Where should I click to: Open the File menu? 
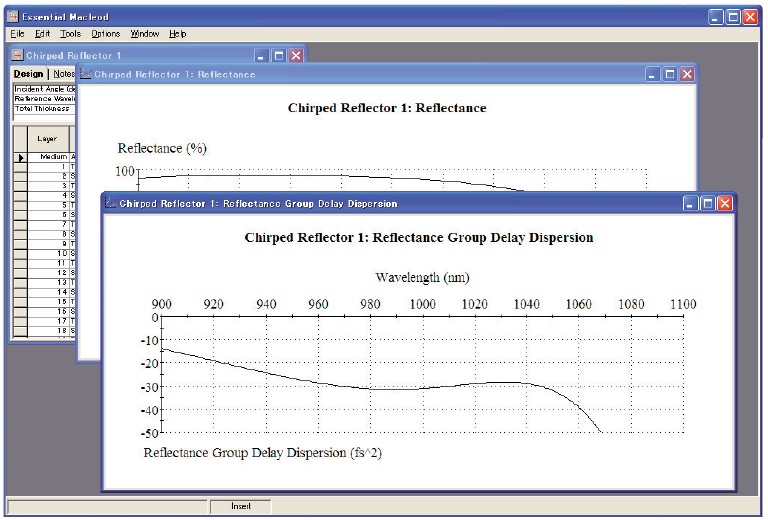click(x=17, y=34)
